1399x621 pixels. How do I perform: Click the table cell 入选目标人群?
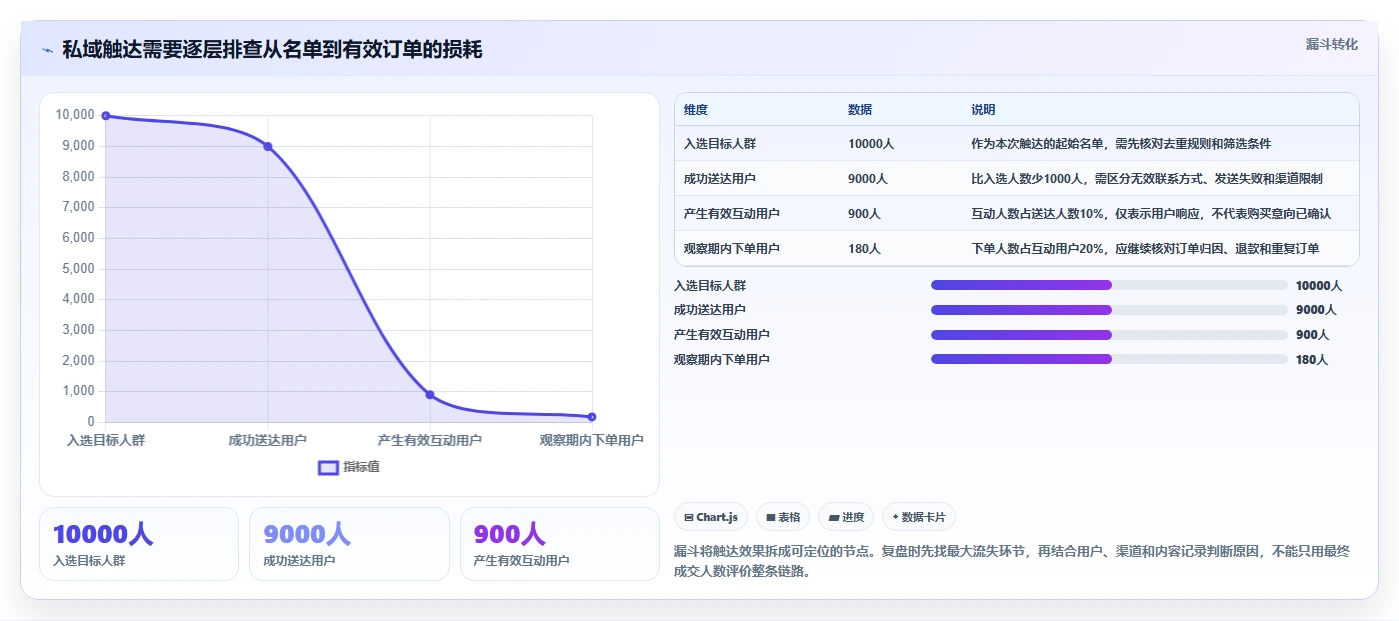[x=720, y=144]
